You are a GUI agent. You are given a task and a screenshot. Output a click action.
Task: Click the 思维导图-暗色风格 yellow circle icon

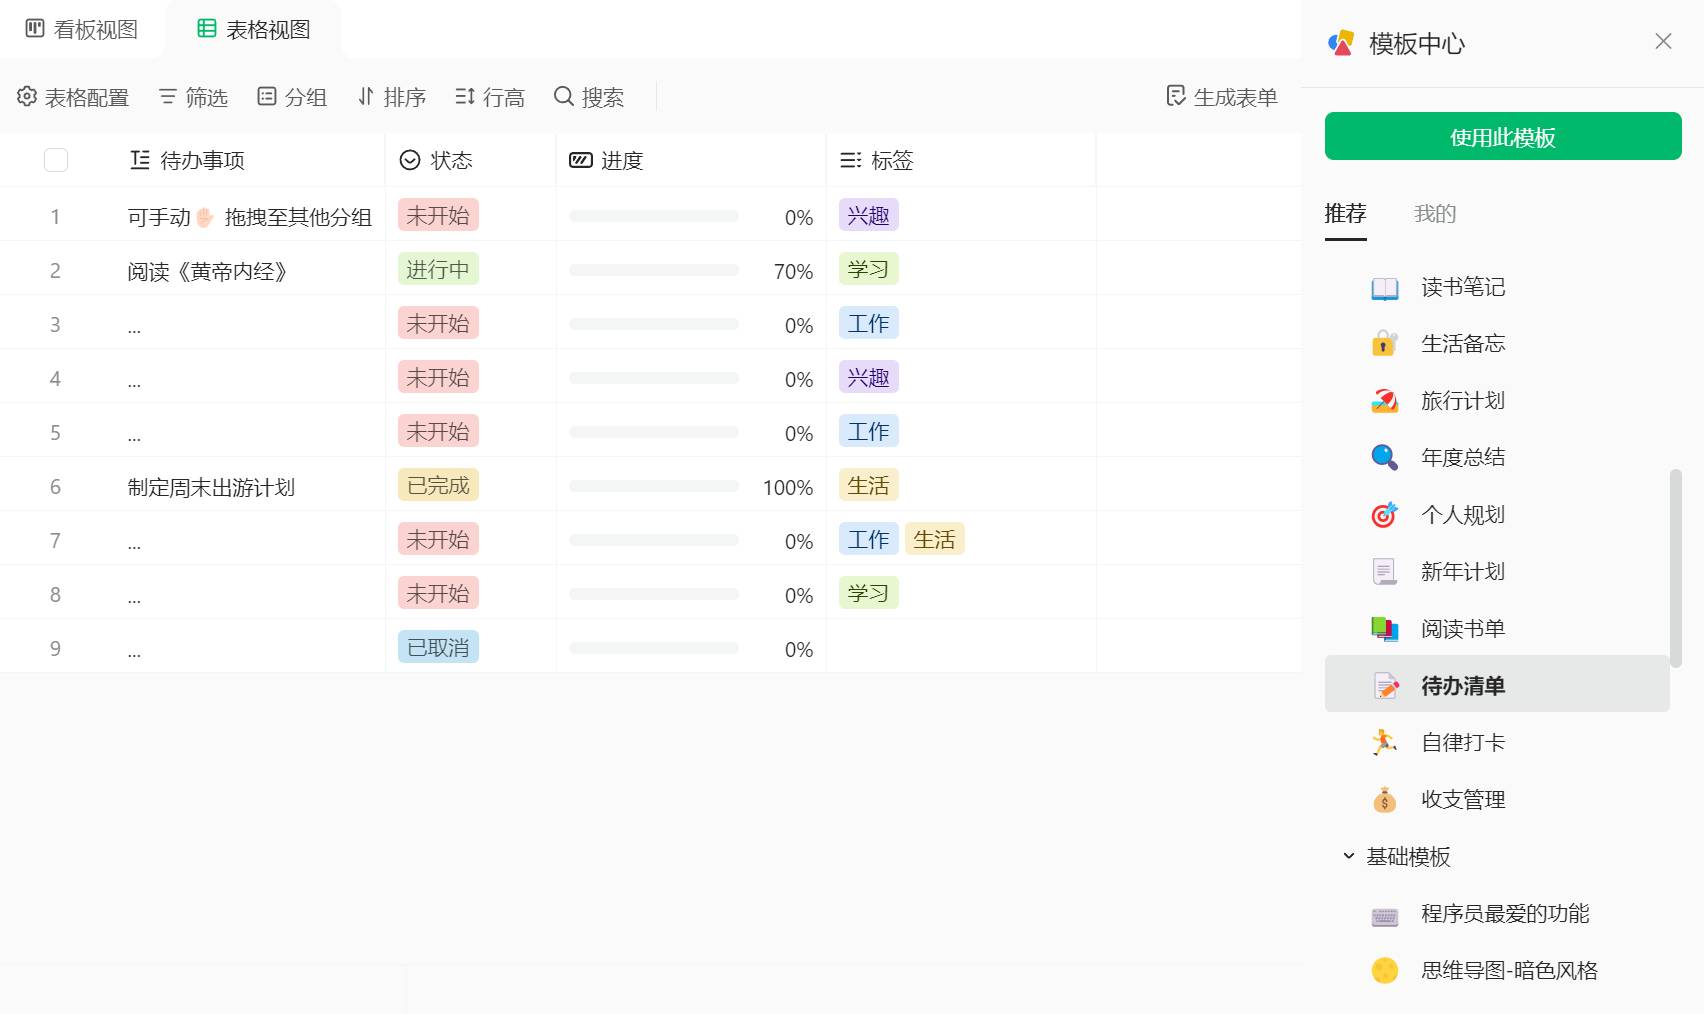(1385, 971)
